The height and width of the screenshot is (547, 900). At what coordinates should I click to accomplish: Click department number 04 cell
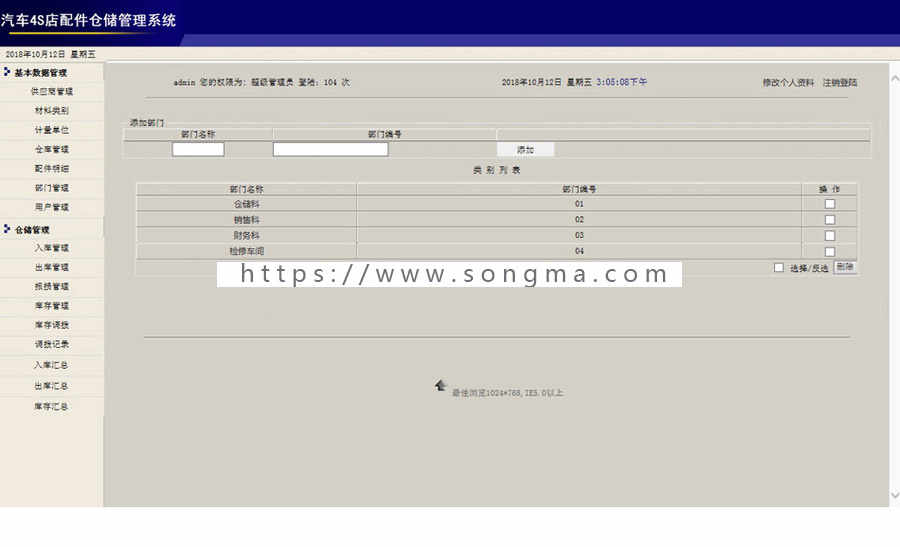pyautogui.click(x=579, y=251)
